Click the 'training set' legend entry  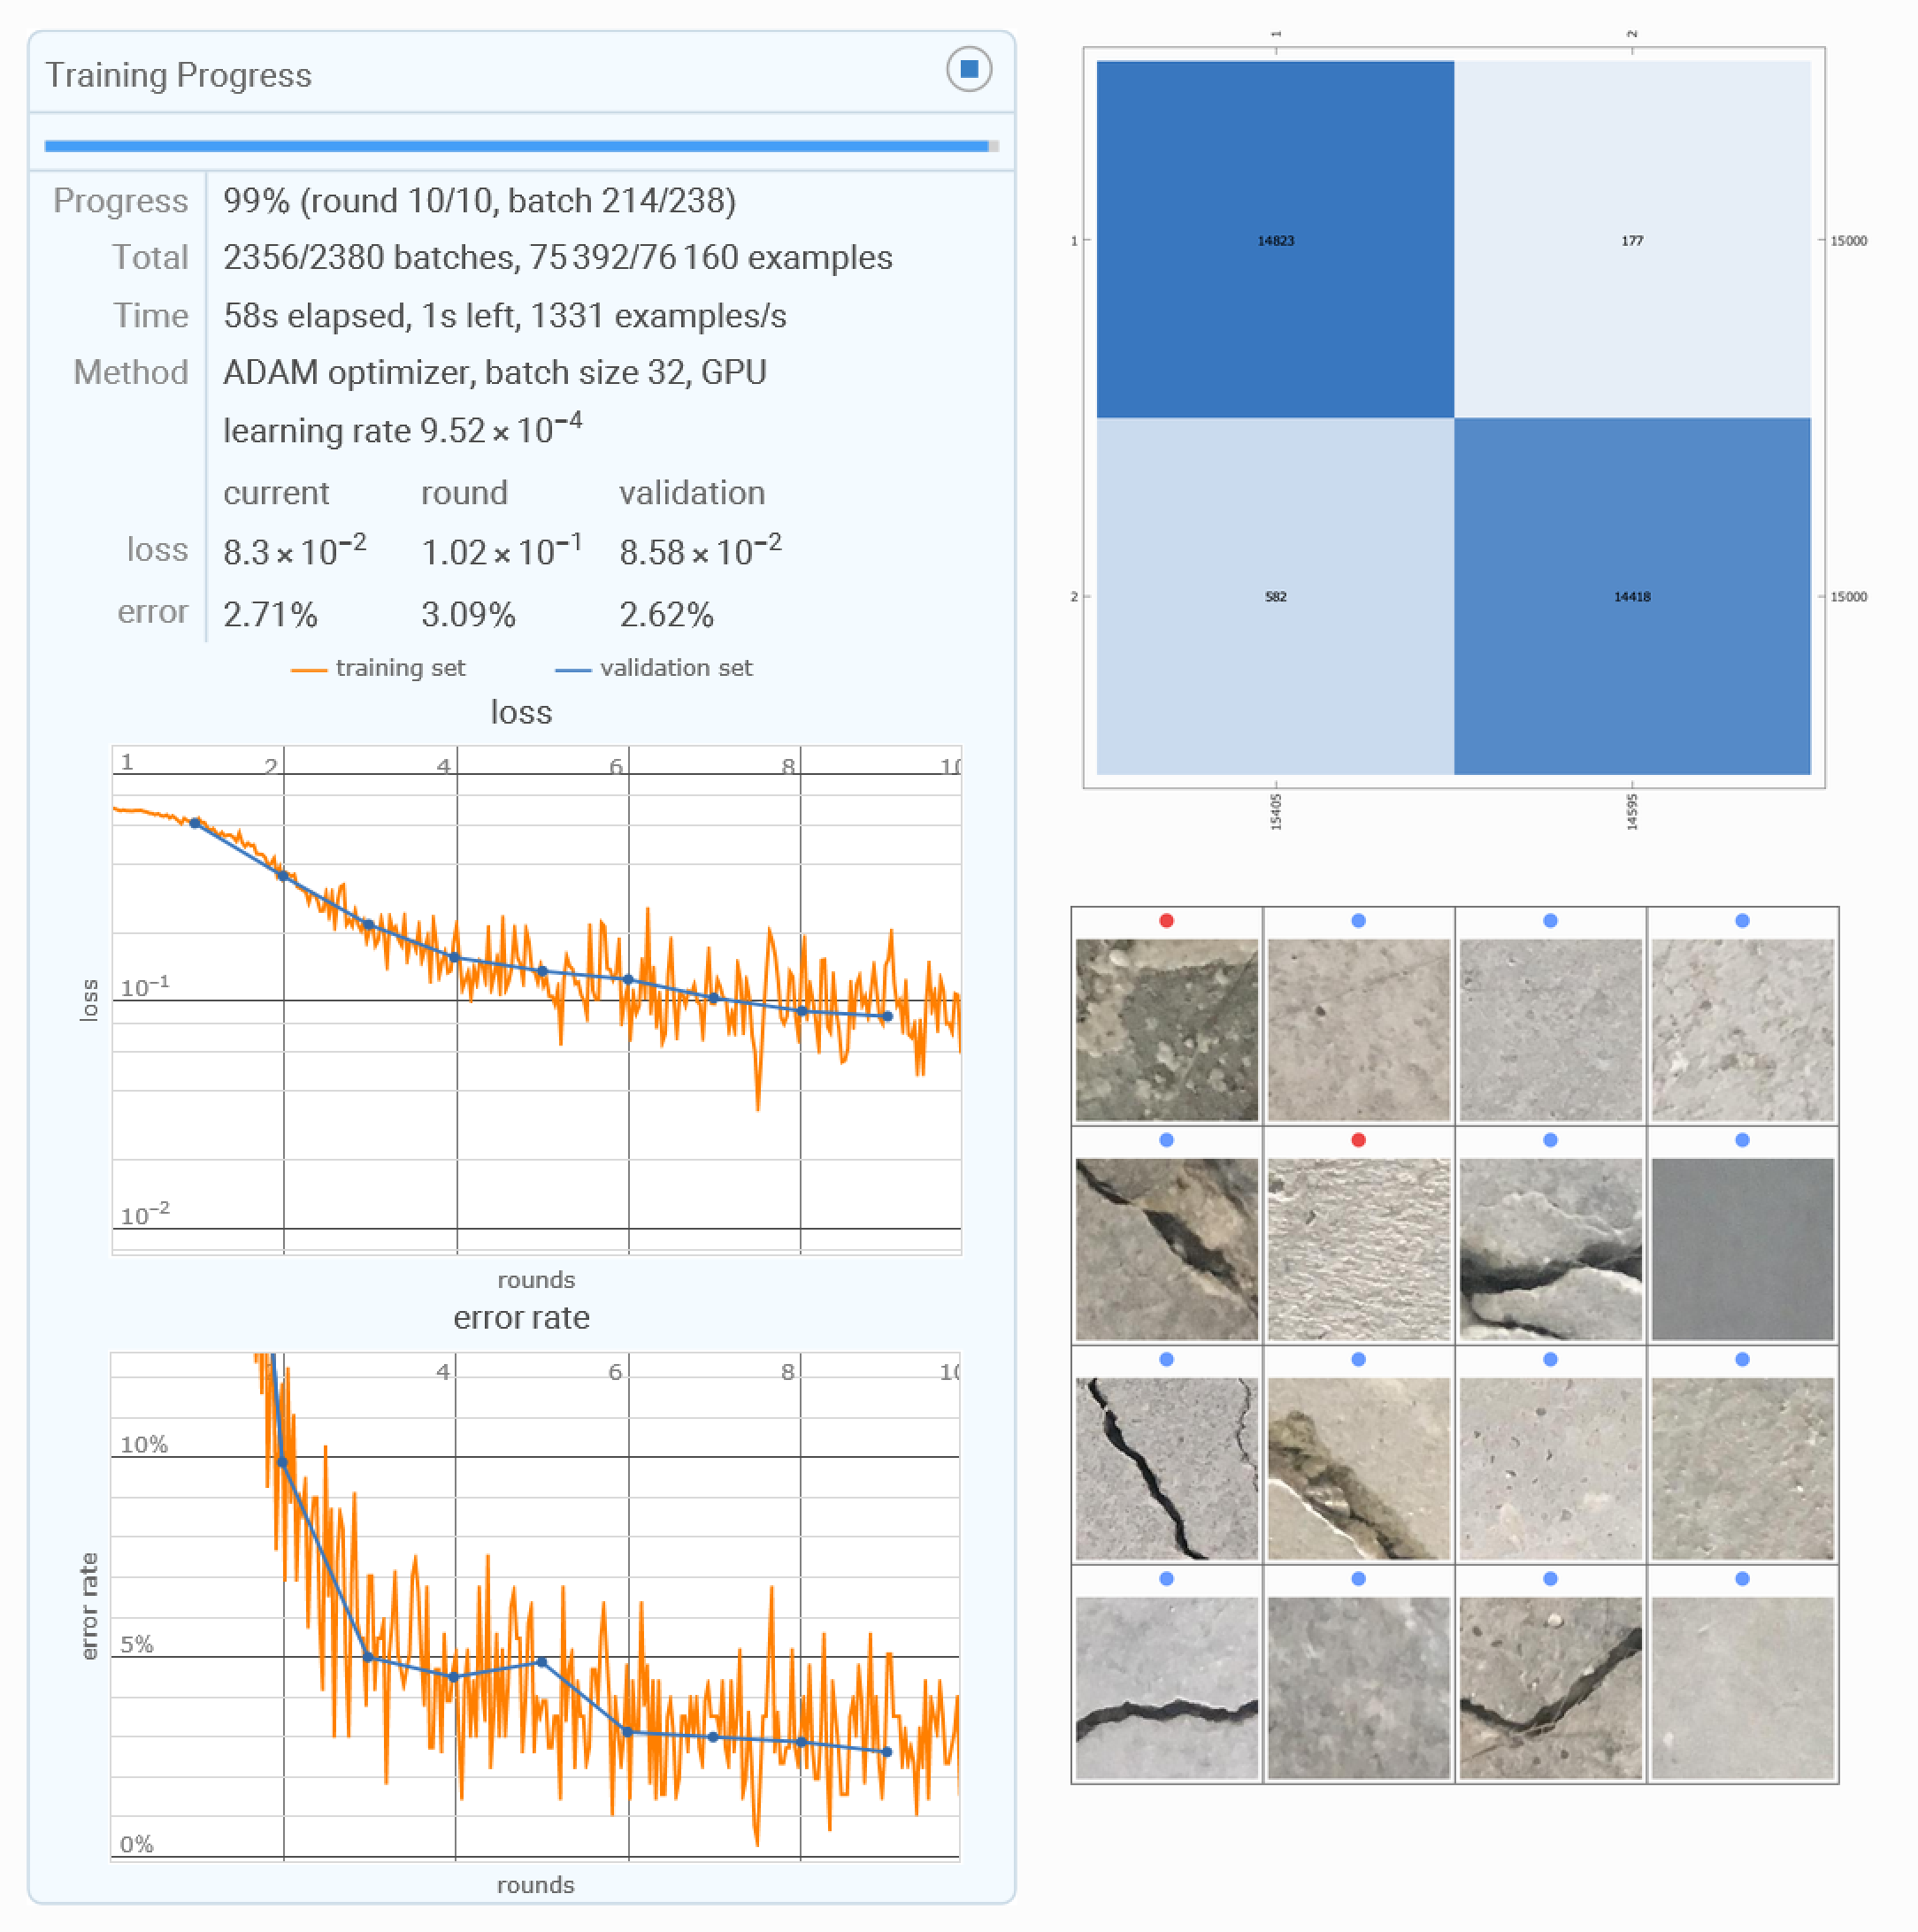click(x=378, y=667)
